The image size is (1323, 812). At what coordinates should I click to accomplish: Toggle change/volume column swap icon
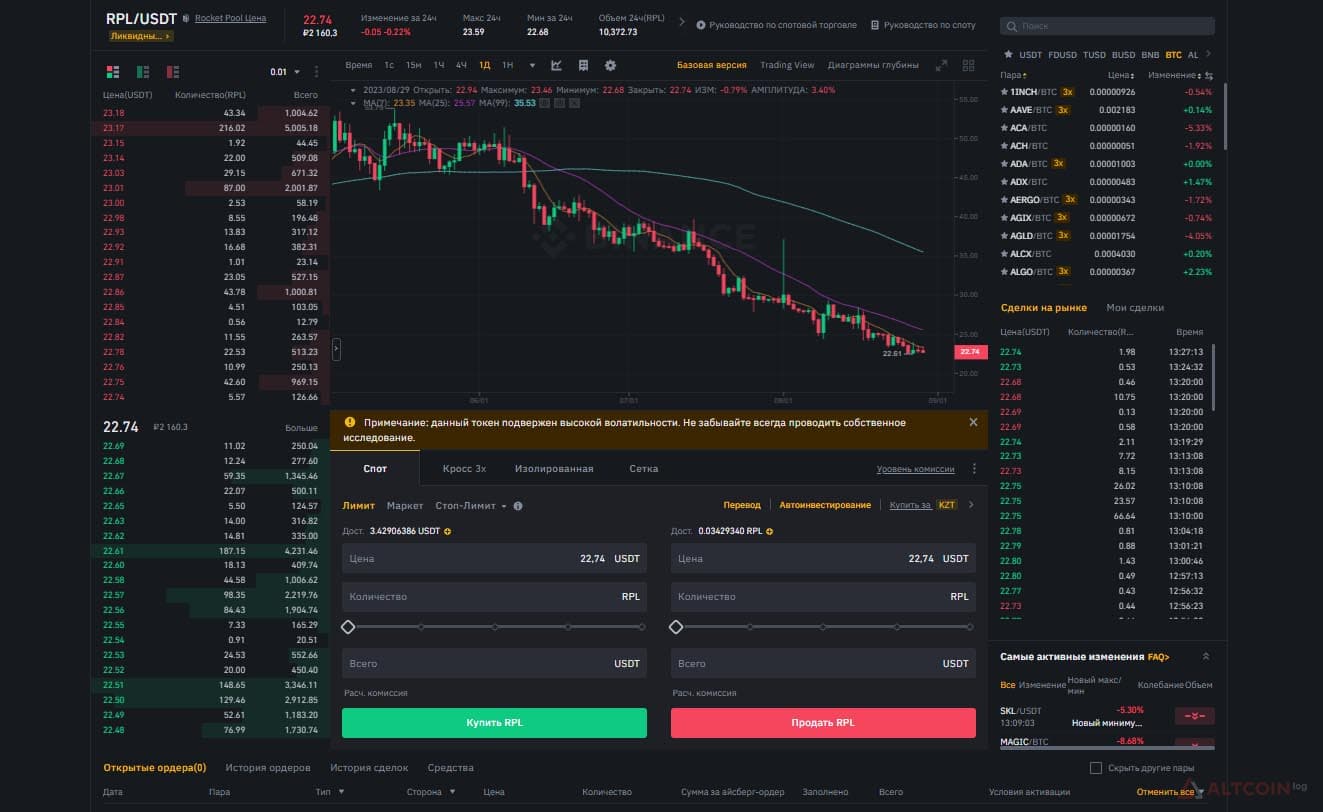pyautogui.click(x=1209, y=75)
